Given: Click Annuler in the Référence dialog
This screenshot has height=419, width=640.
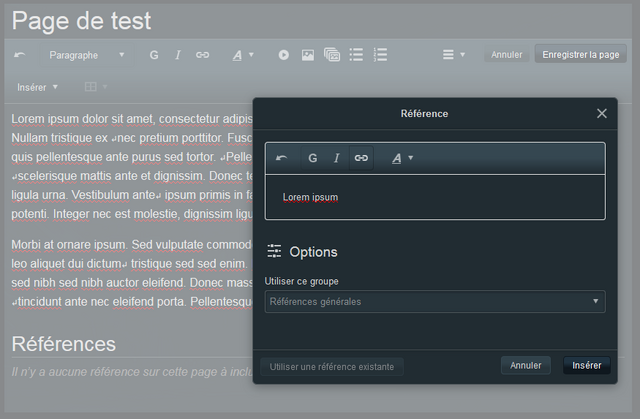Looking at the screenshot, I should (x=526, y=365).
